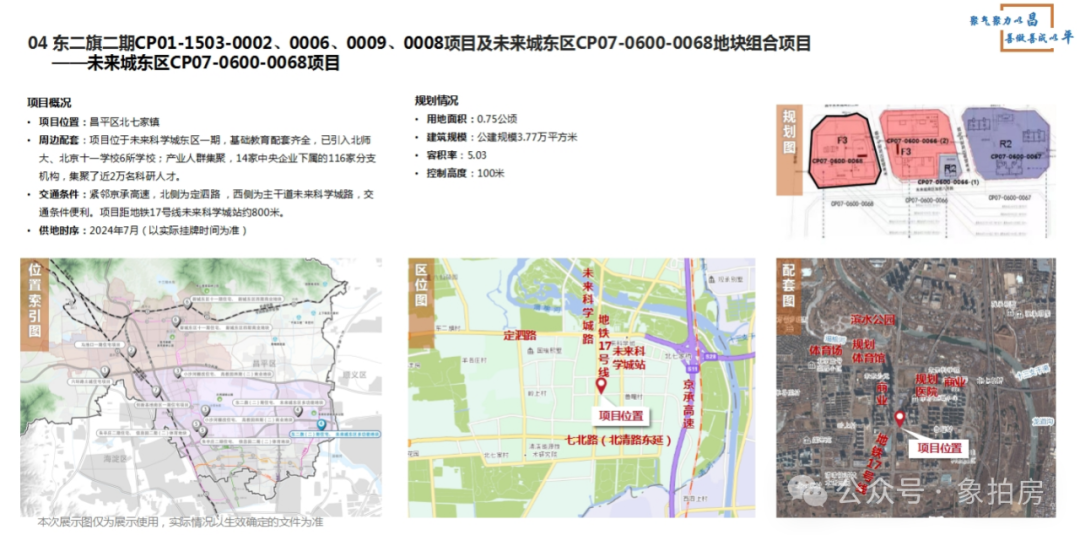Click the 体育场 label on the satellite map
The width and height of the screenshot is (1080, 535).
[827, 351]
